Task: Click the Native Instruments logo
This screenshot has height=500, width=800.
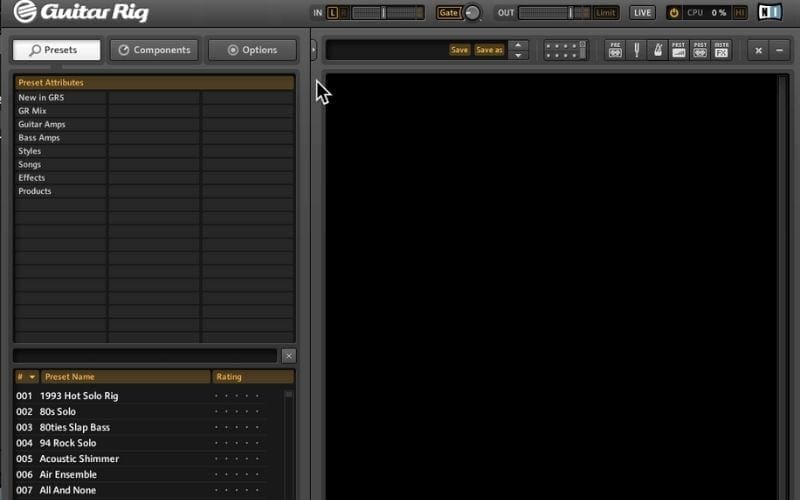Action: pos(770,12)
